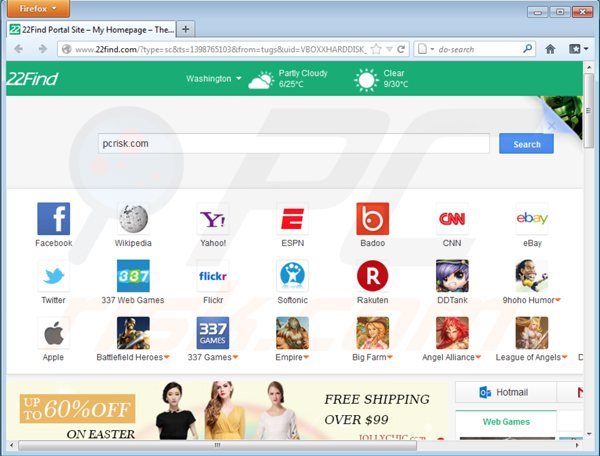
Task: Expand the League of Angels dropdown arrow
Action: click(x=564, y=357)
